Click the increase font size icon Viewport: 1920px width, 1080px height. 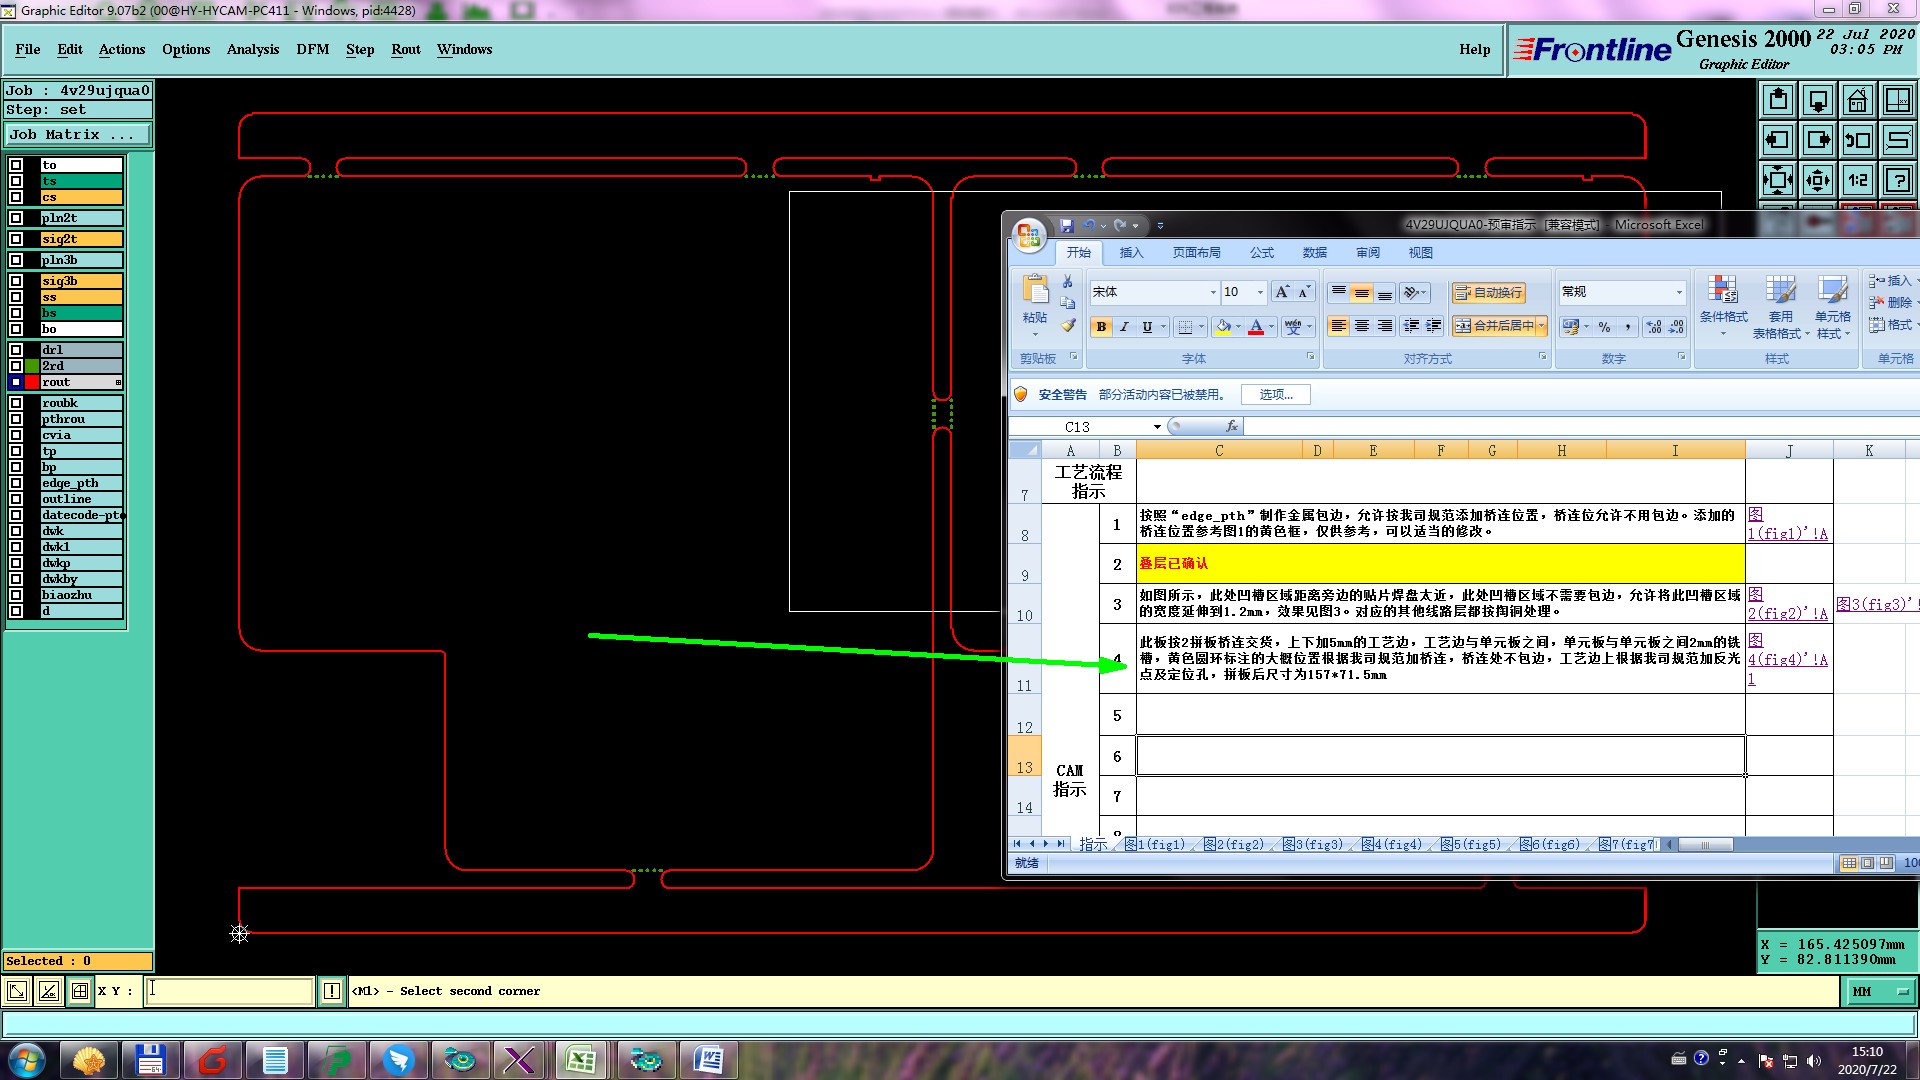tap(1282, 292)
